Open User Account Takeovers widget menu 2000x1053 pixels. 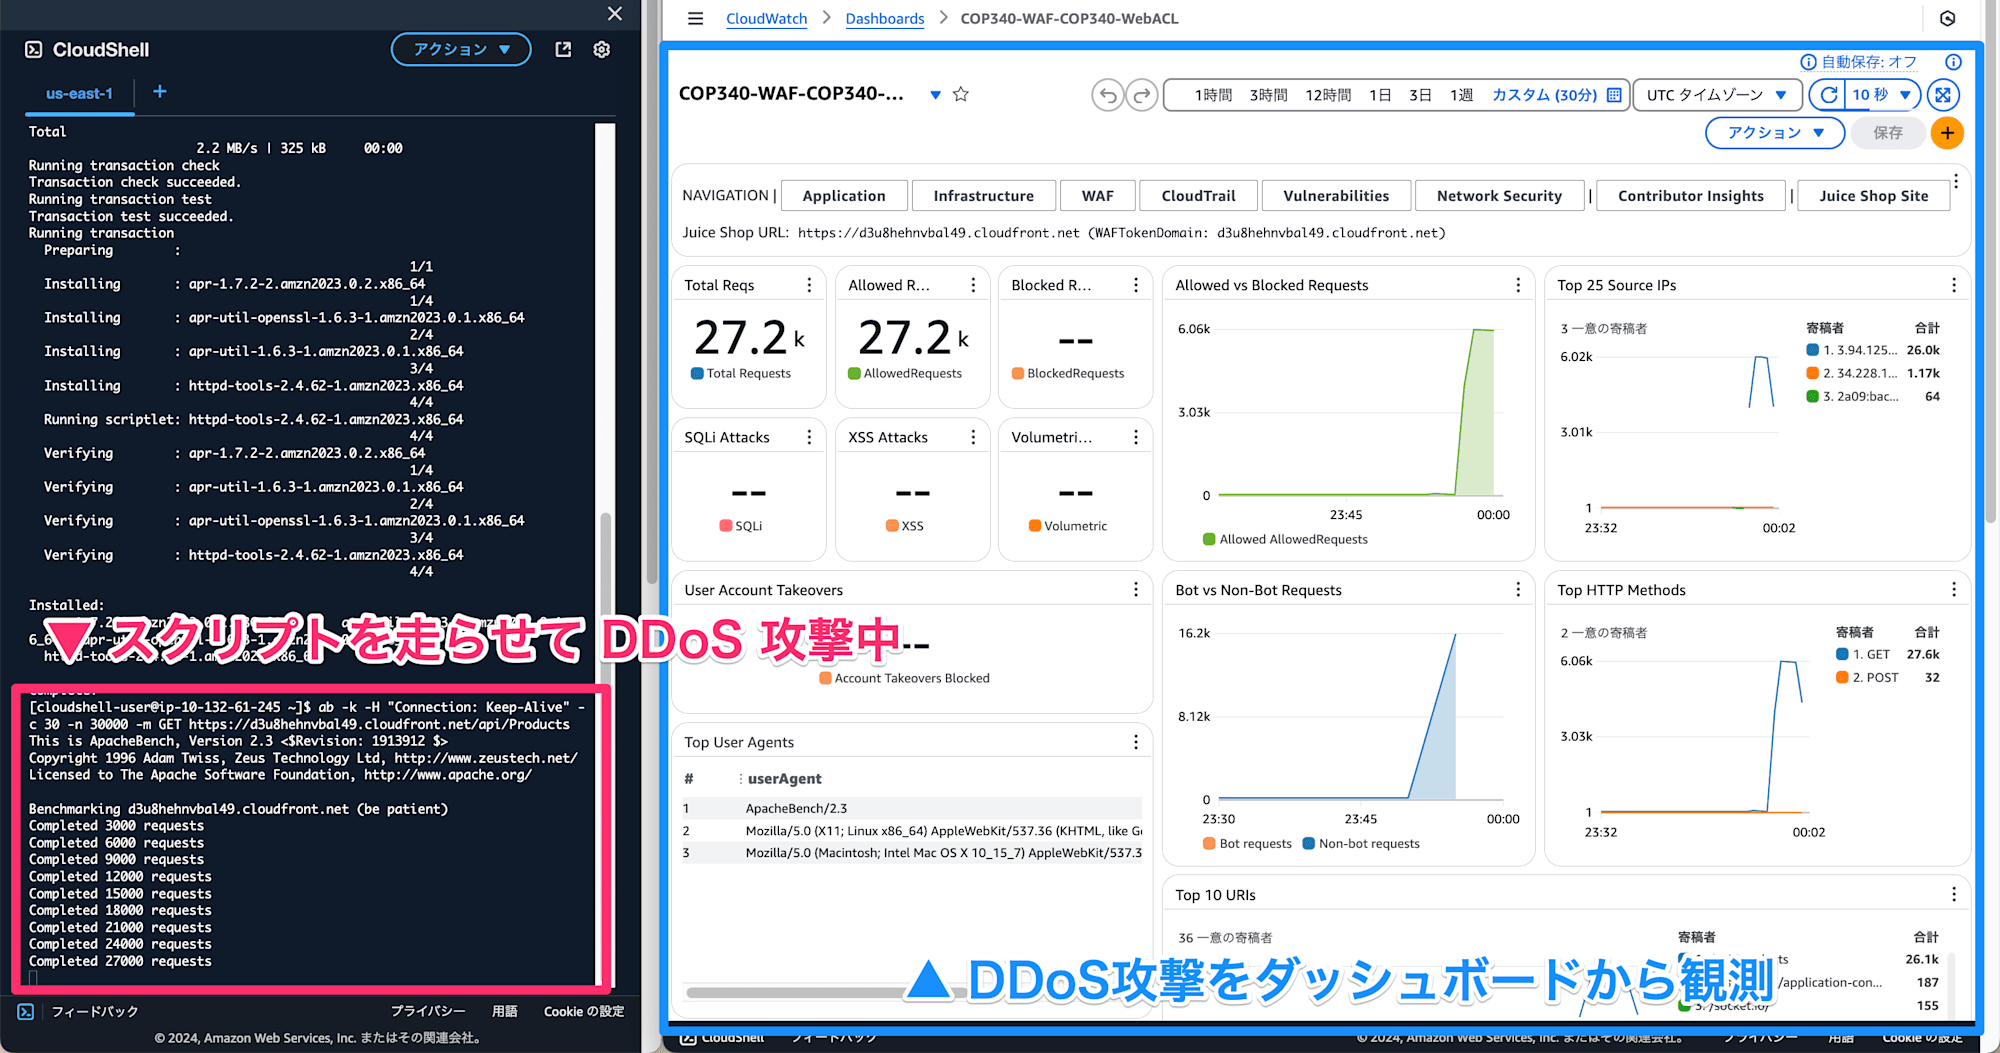point(1136,590)
